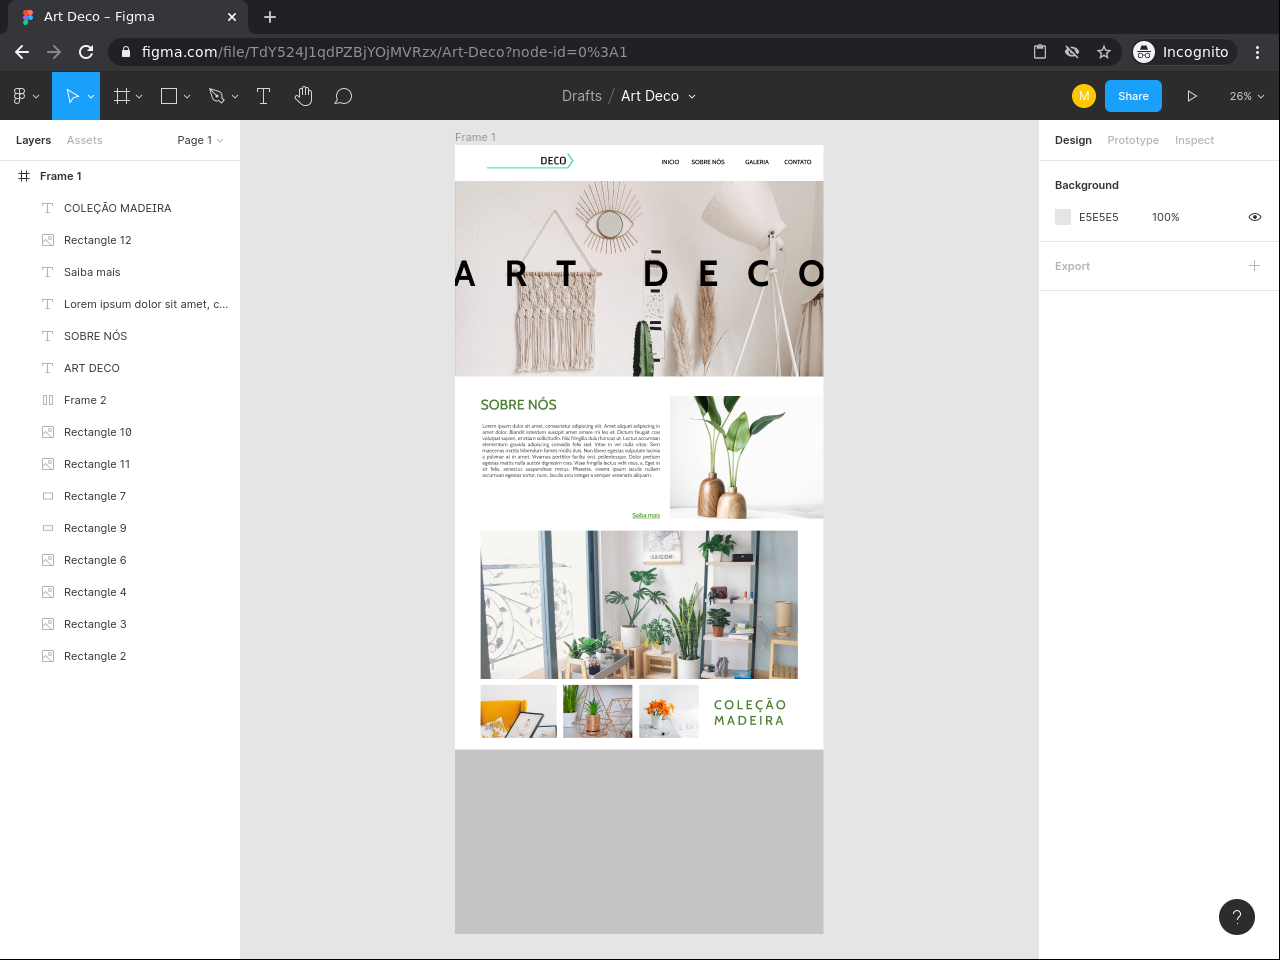Viewport: 1280px width, 960px height.
Task: Click the orange flowers thumbnail on canvas
Action: (669, 711)
